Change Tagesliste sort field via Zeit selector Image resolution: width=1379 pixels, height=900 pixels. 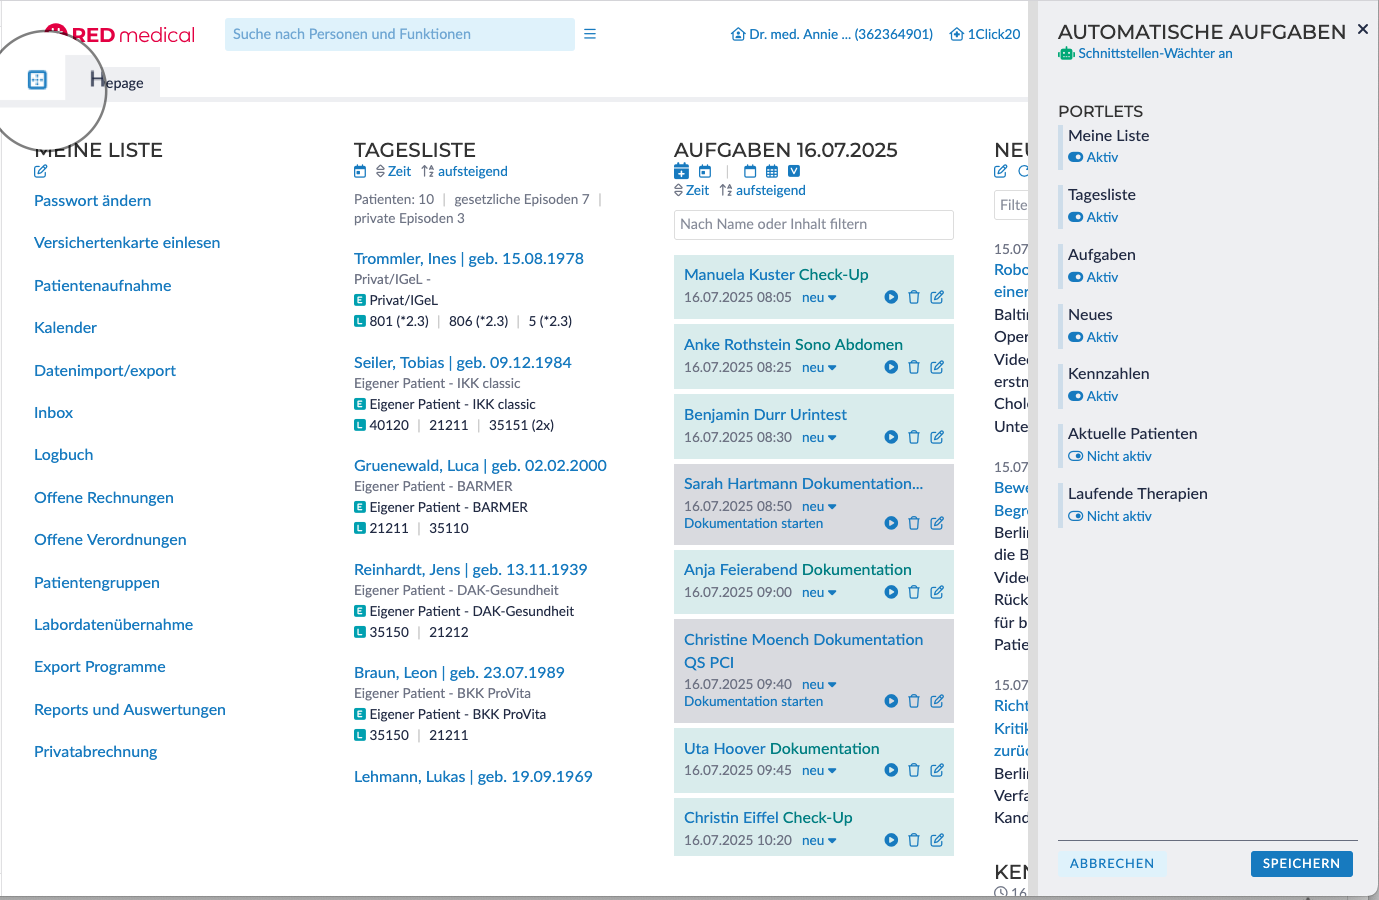click(x=393, y=172)
